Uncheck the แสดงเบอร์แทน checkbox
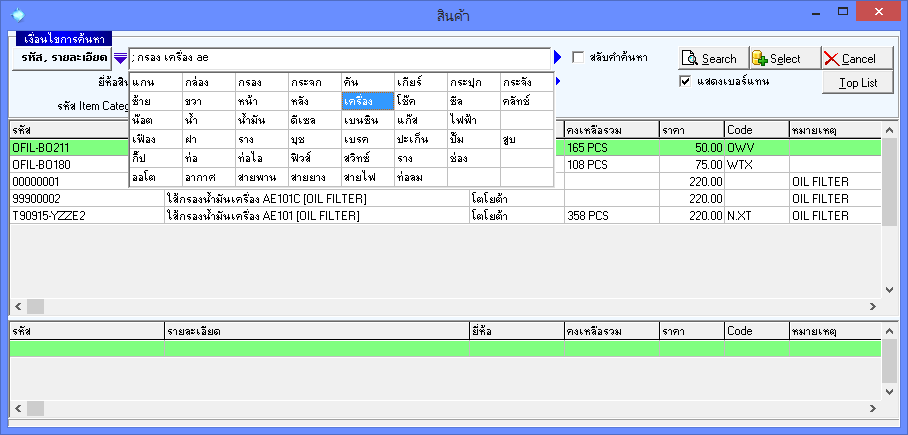 click(x=685, y=81)
